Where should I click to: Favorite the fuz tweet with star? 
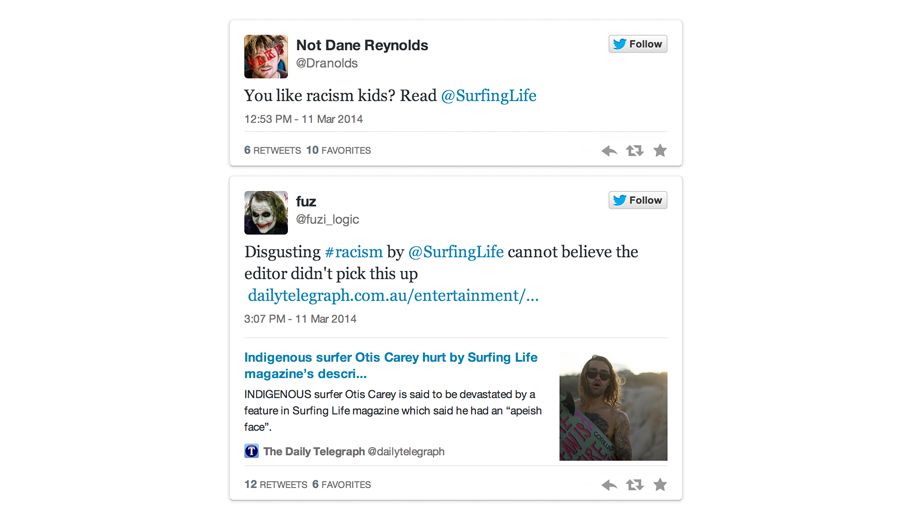pos(660,485)
